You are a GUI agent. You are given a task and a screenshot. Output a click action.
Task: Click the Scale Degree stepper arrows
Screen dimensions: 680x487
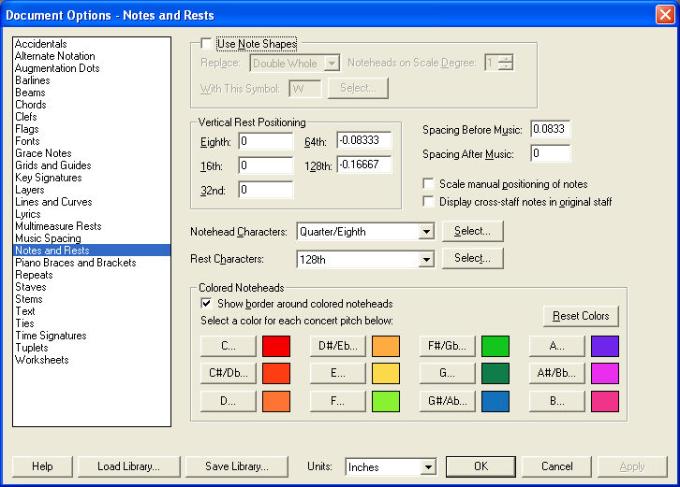[505, 62]
